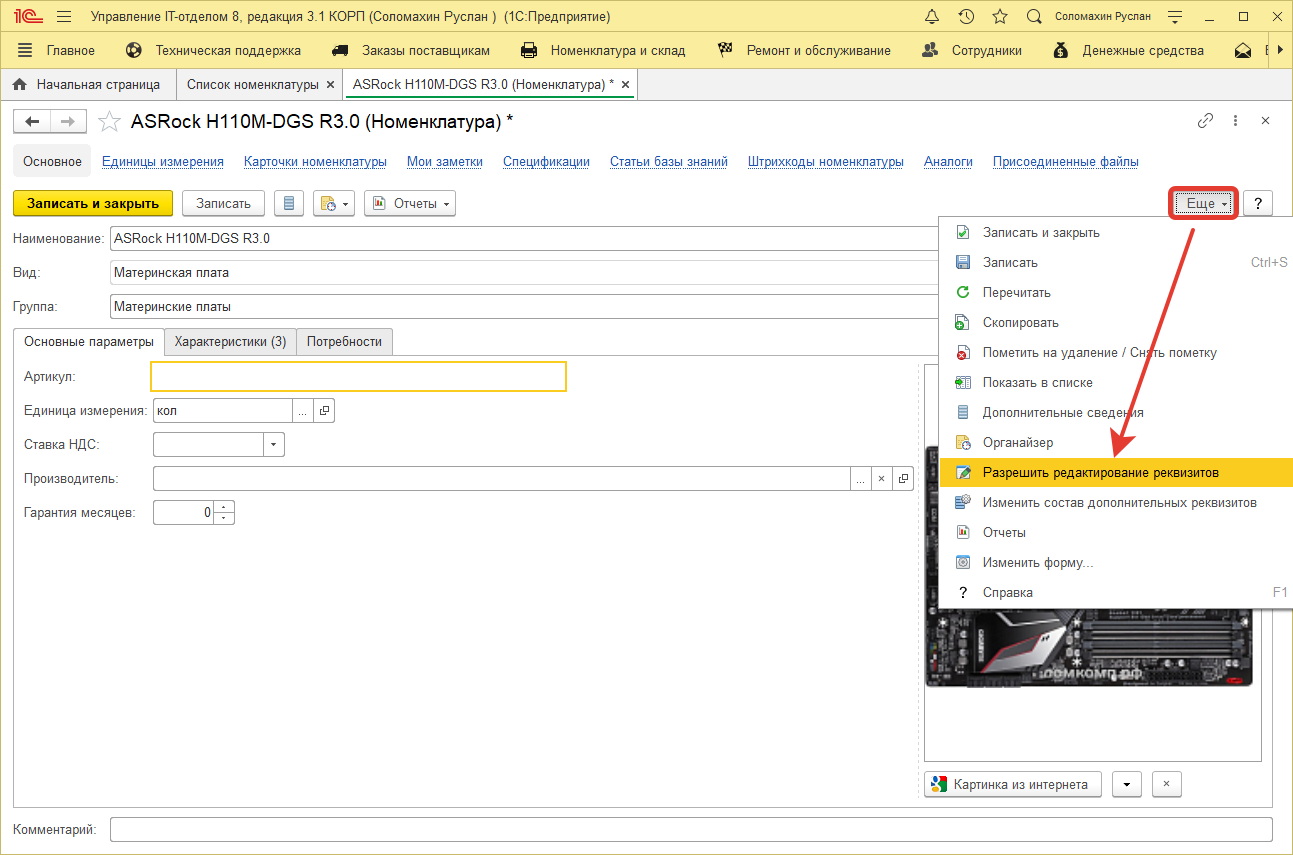Open the organizer dropdown button
Image resolution: width=1293 pixels, height=855 pixels.
click(x=334, y=204)
